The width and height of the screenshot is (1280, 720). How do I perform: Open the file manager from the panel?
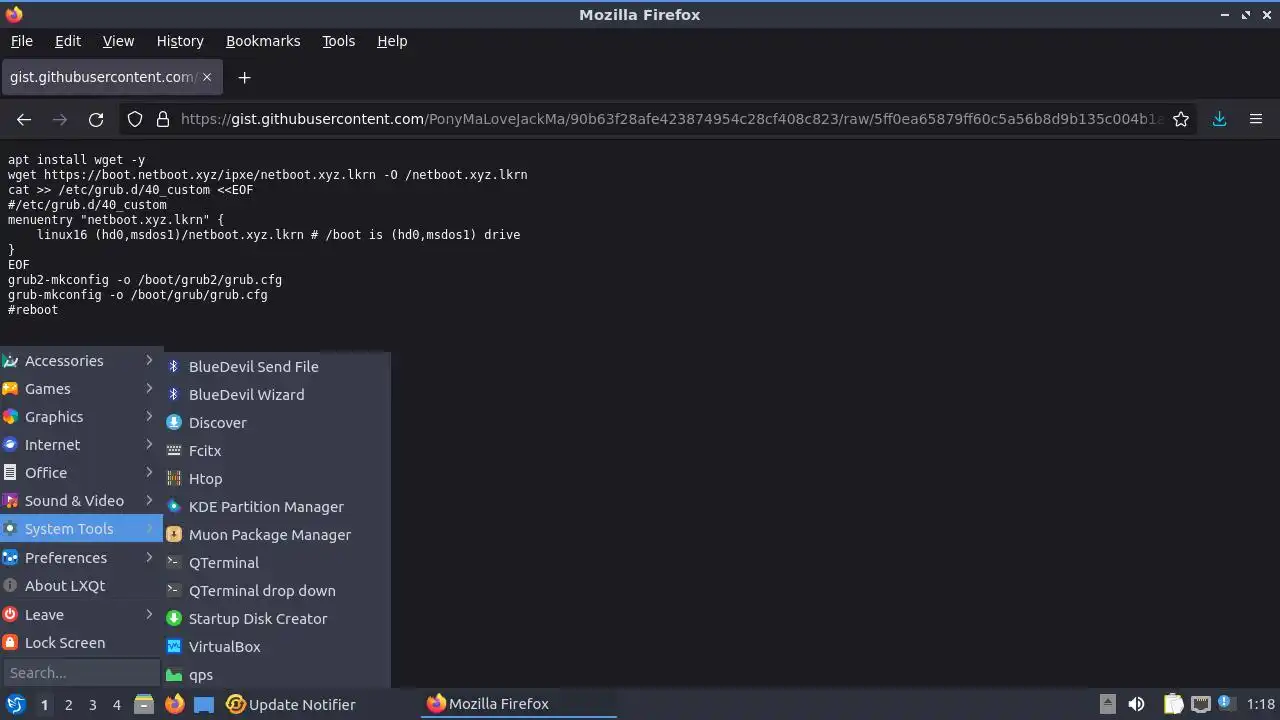(x=144, y=704)
